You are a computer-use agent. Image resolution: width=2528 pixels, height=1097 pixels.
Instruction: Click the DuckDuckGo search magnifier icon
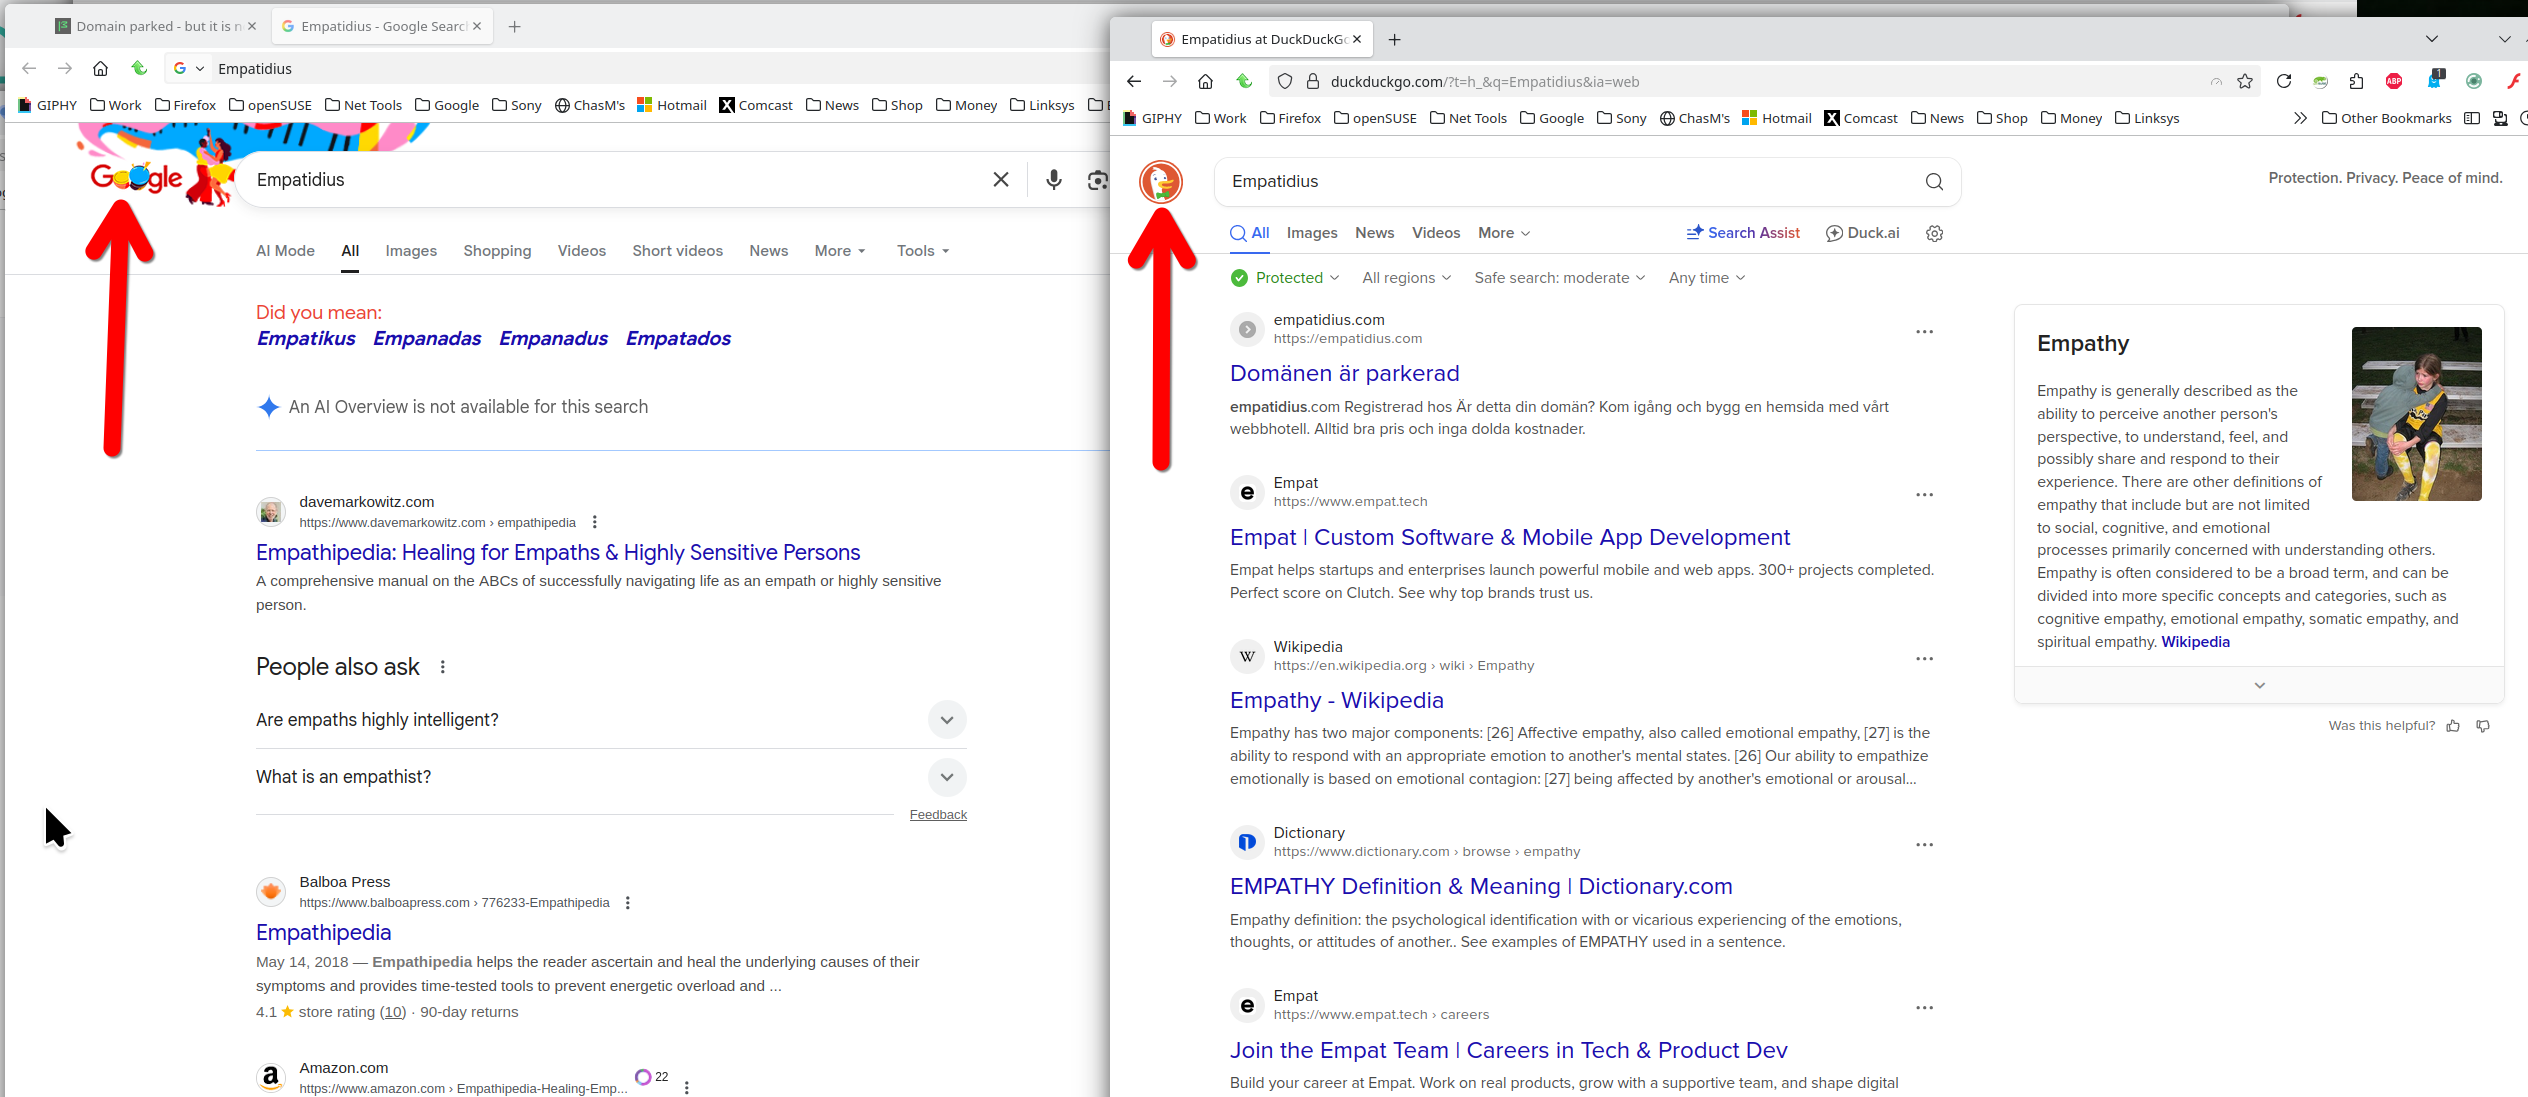pyautogui.click(x=1934, y=182)
